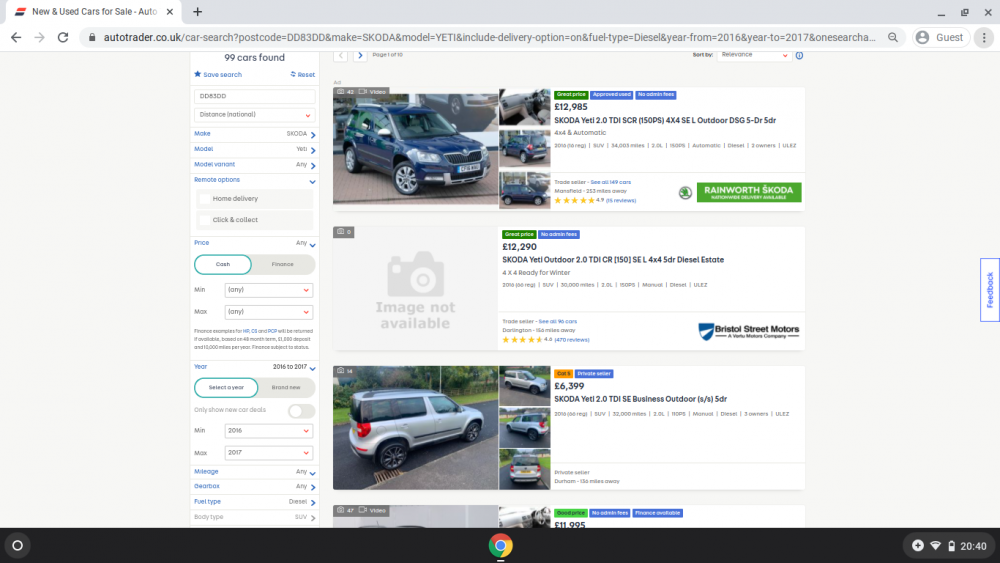Open Chrome three-dot menu
This screenshot has width=1000, height=563.
pos(984,38)
